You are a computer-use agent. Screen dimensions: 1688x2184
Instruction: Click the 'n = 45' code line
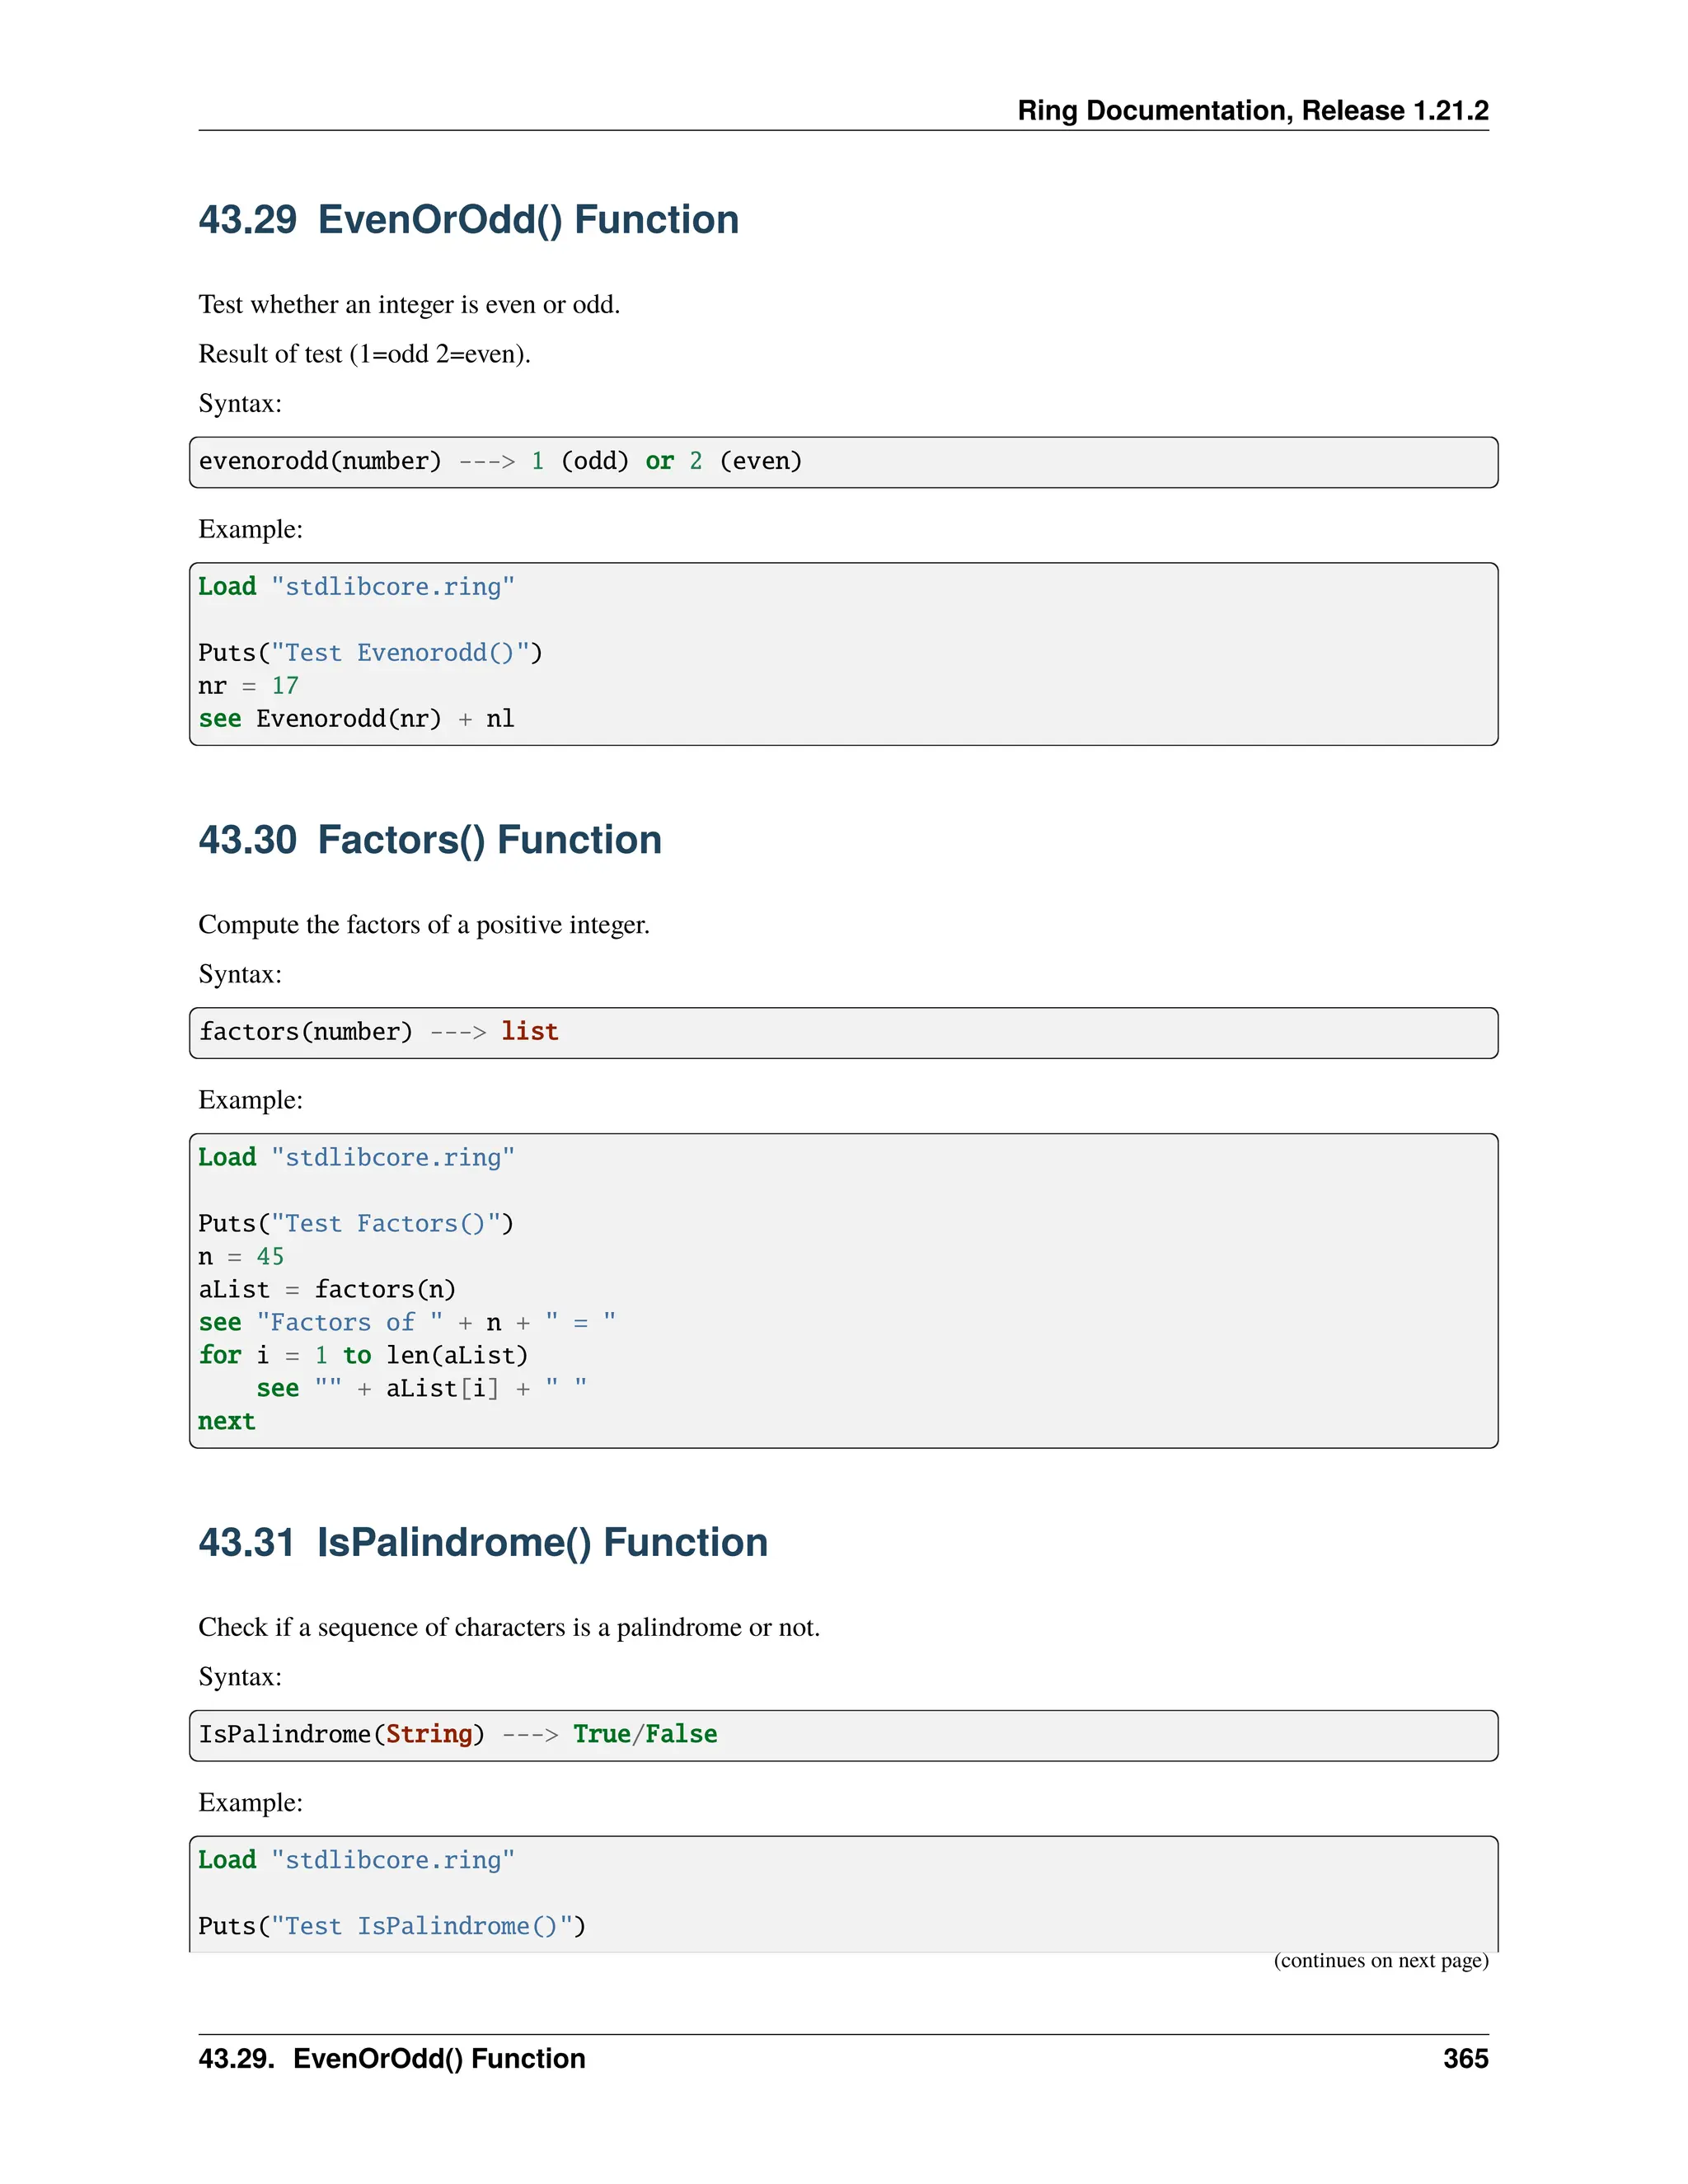pyautogui.click(x=241, y=1257)
